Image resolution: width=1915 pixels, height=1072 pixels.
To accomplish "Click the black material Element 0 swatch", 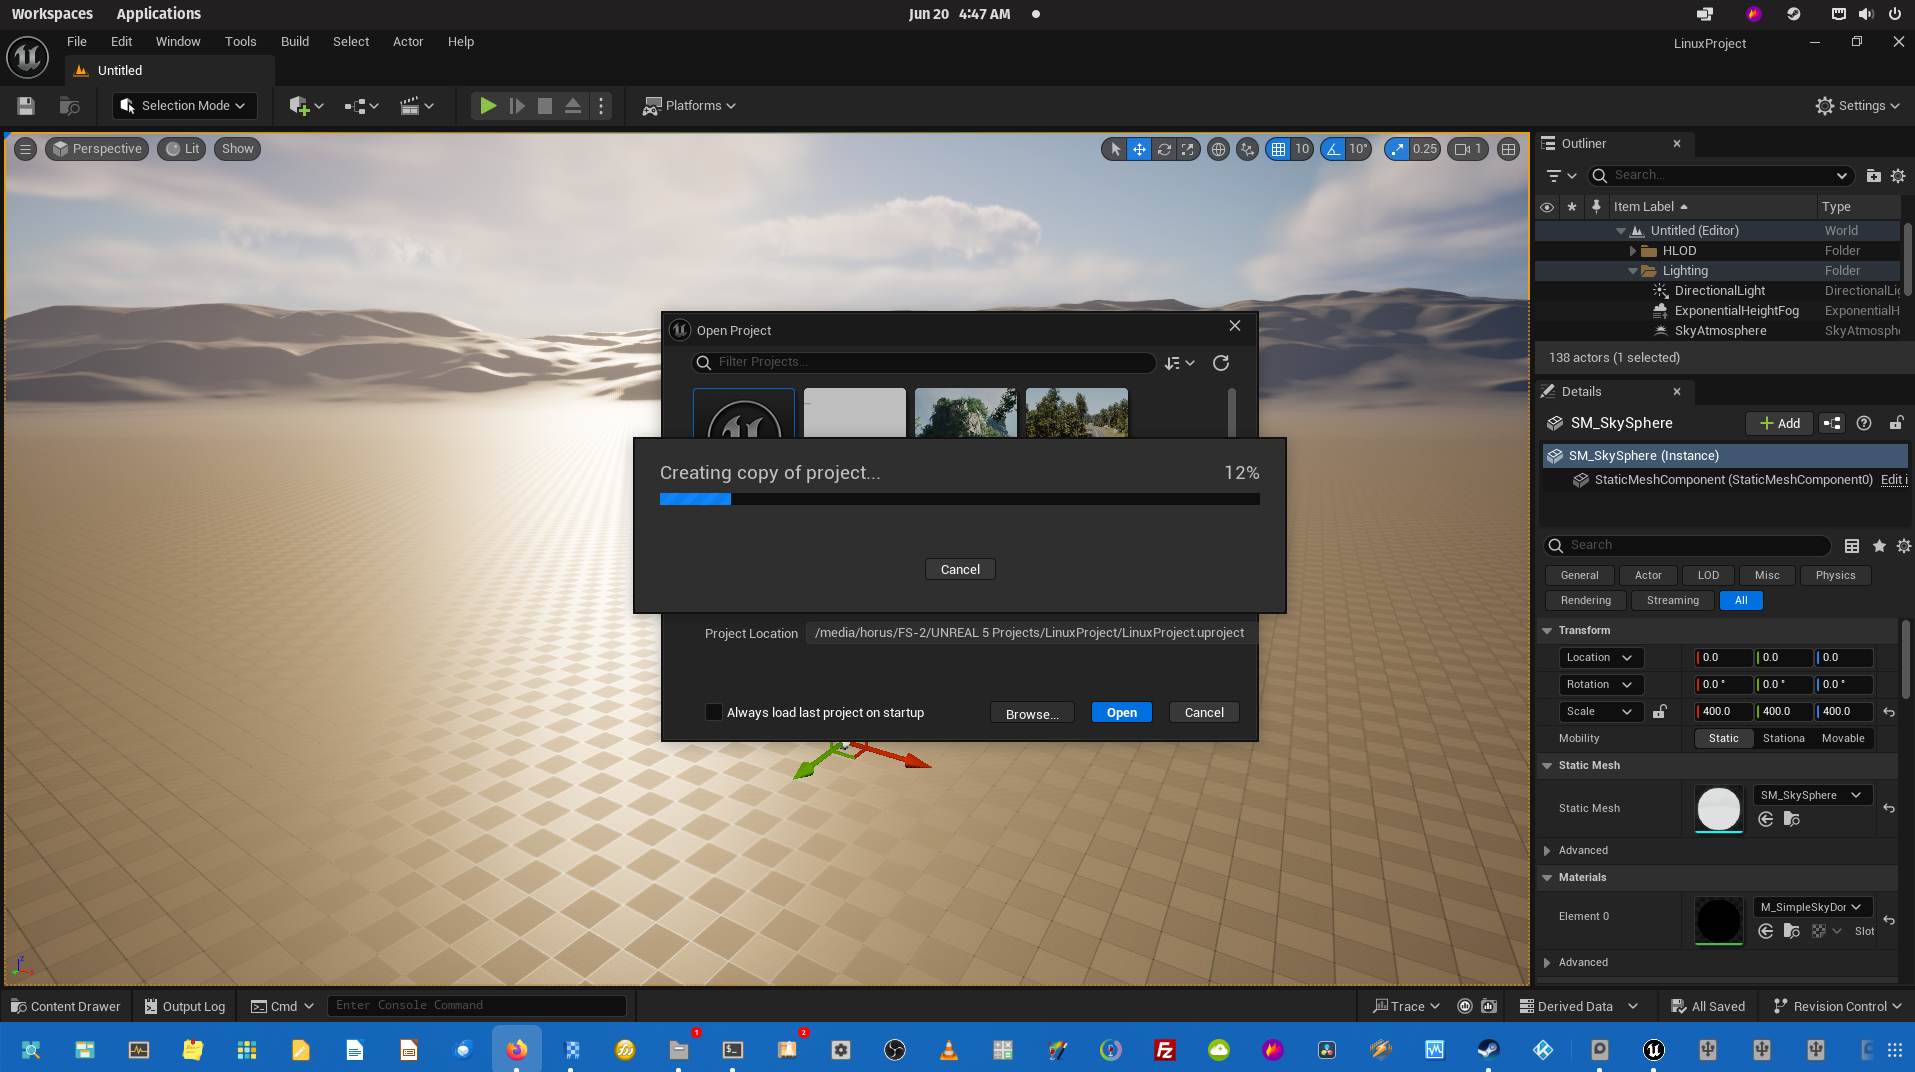I will point(1718,921).
